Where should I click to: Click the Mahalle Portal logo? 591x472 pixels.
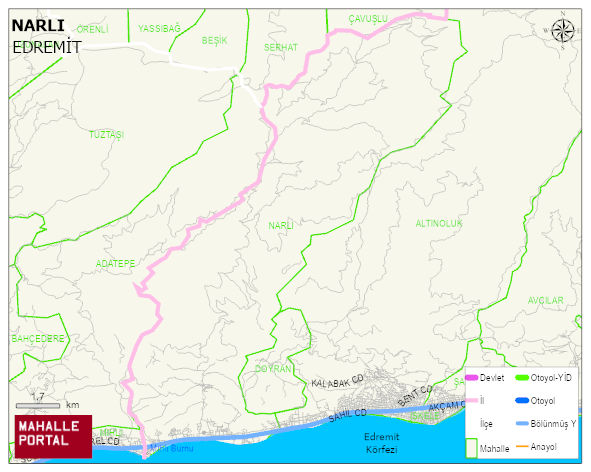tap(53, 437)
